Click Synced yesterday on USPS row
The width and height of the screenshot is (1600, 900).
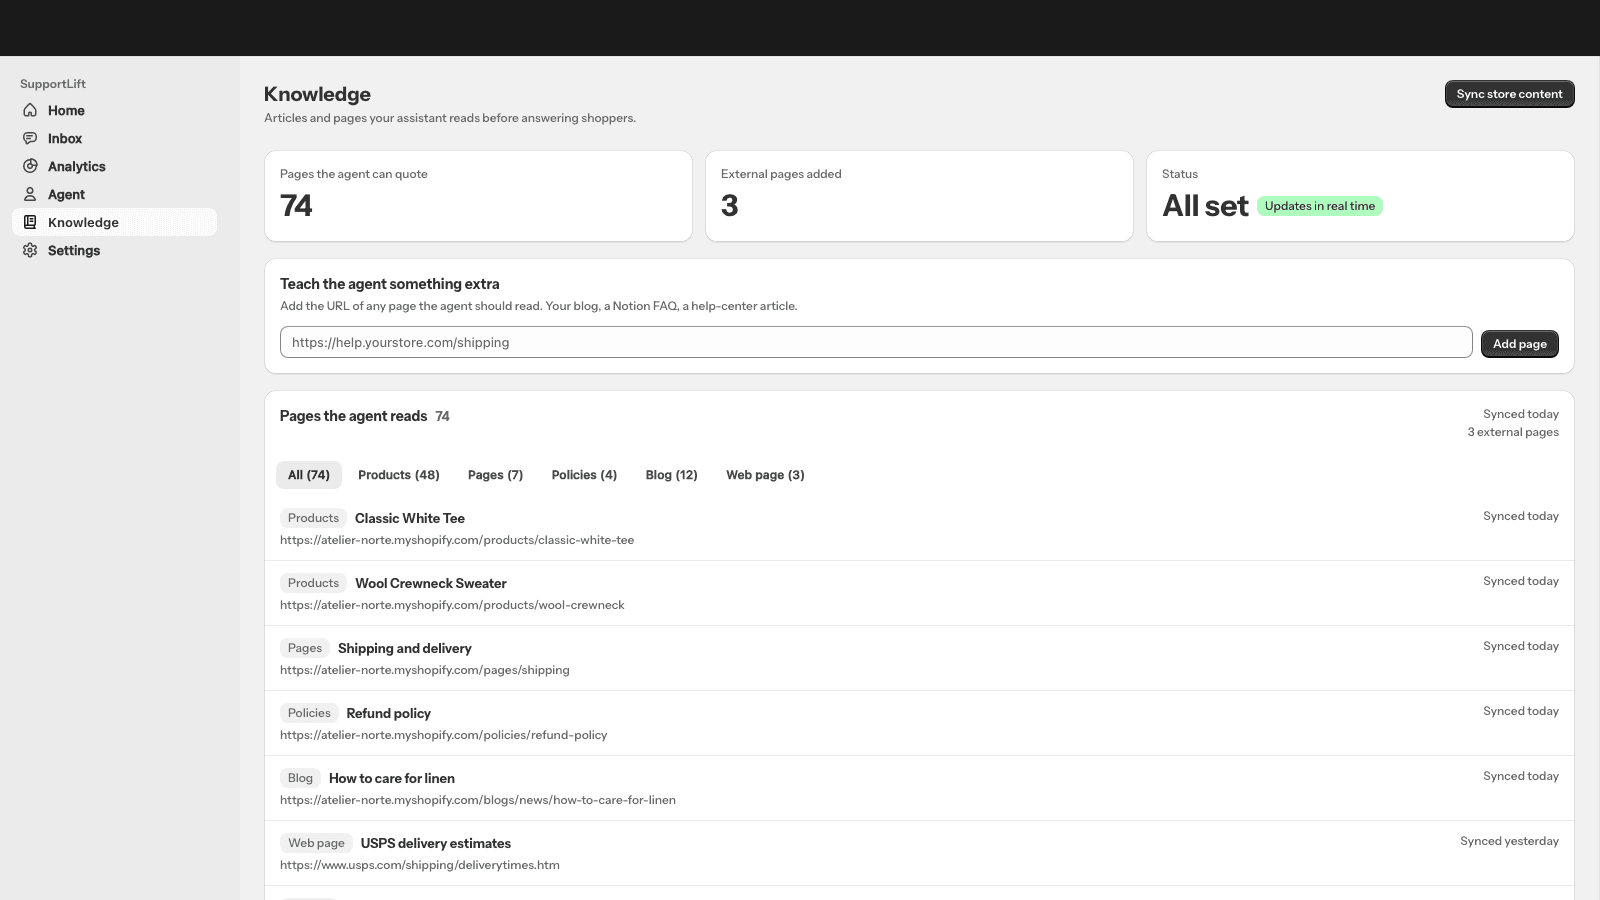(x=1509, y=841)
